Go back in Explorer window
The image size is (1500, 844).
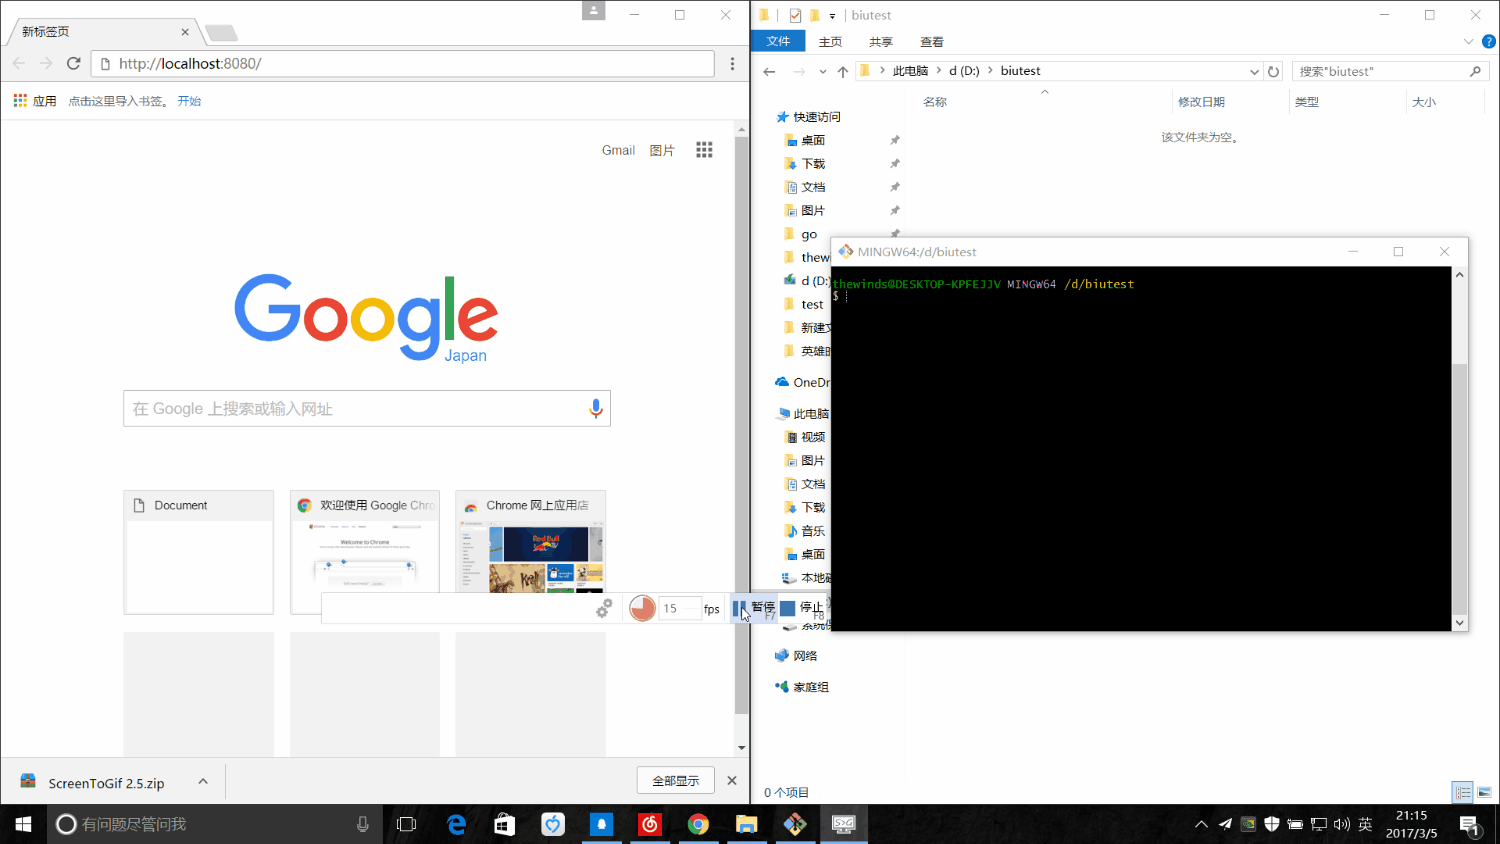[768, 71]
